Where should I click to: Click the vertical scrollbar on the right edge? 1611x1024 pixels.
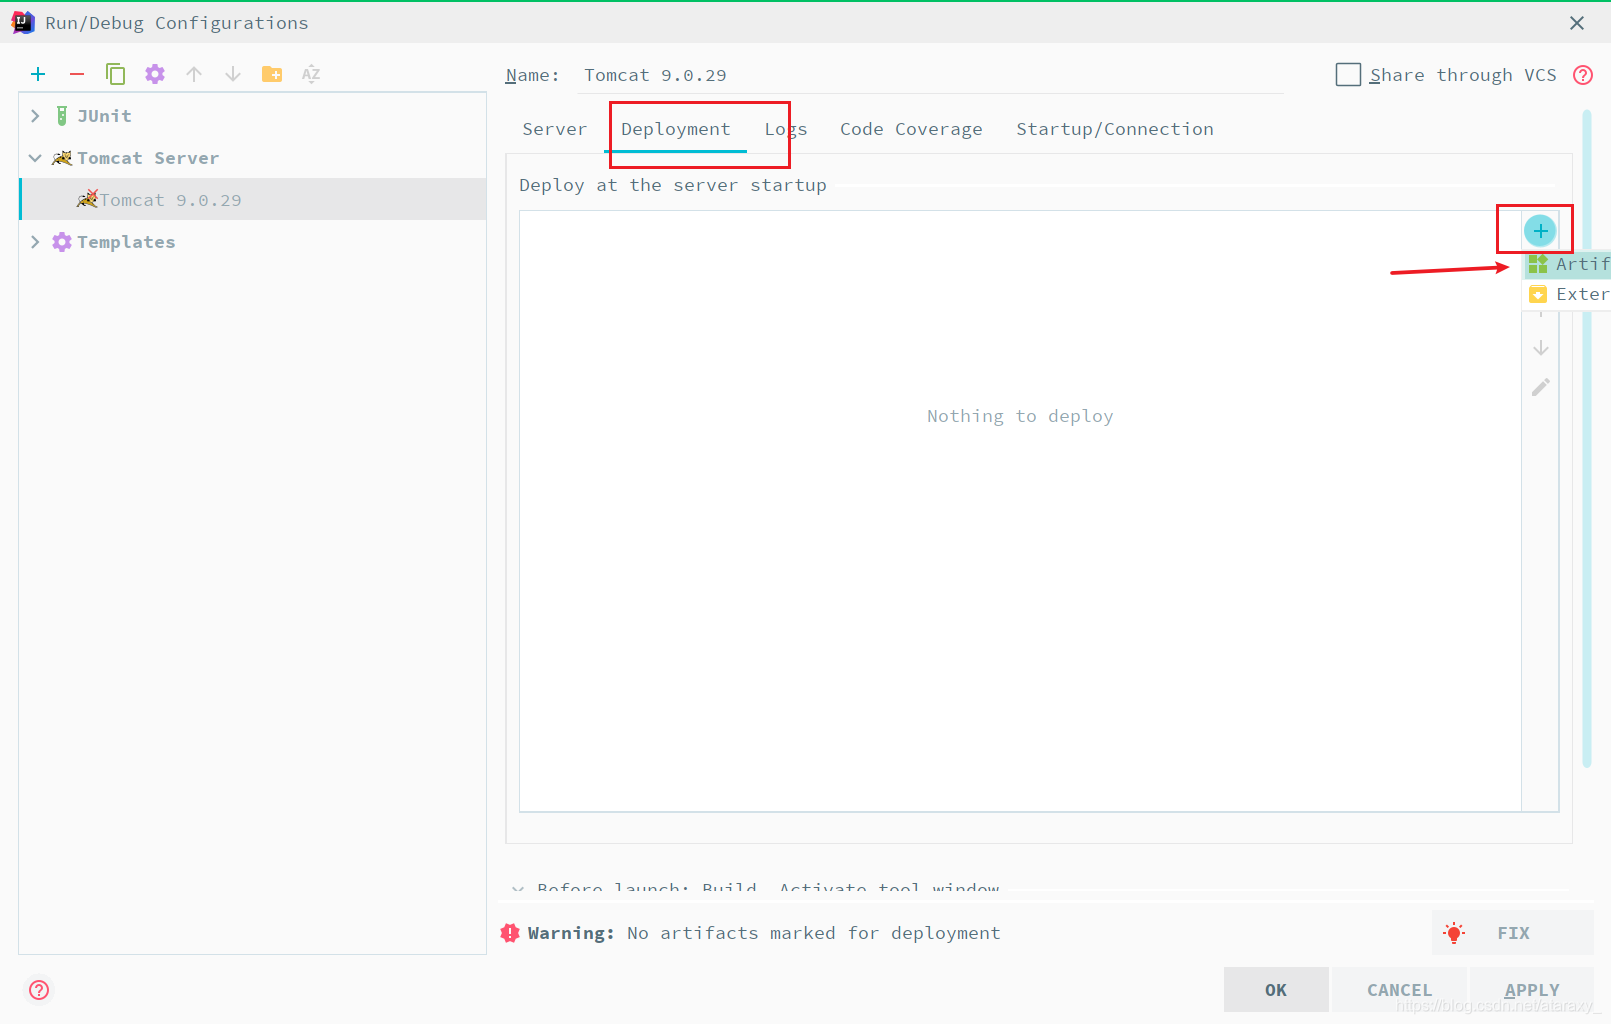coord(1587,438)
